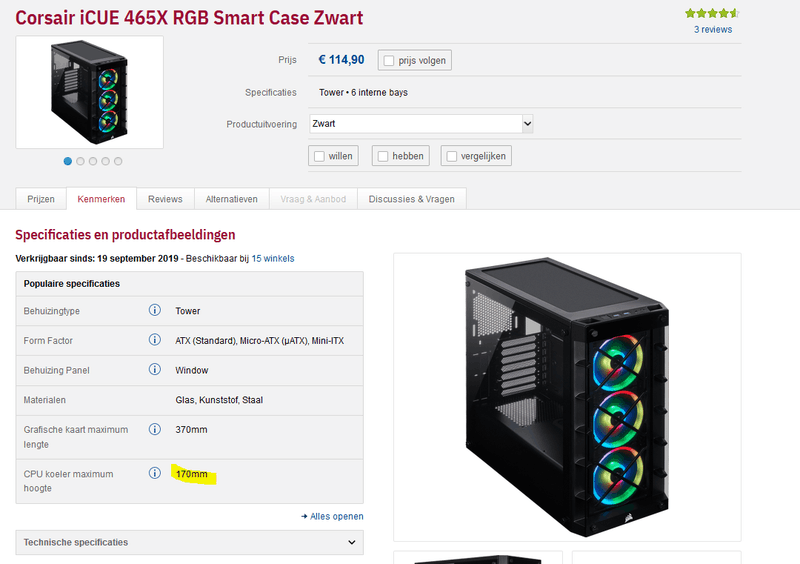Image resolution: width=800 pixels, height=564 pixels.
Task: Click the Corsair iCUE 465X product title
Action: pos(189,18)
